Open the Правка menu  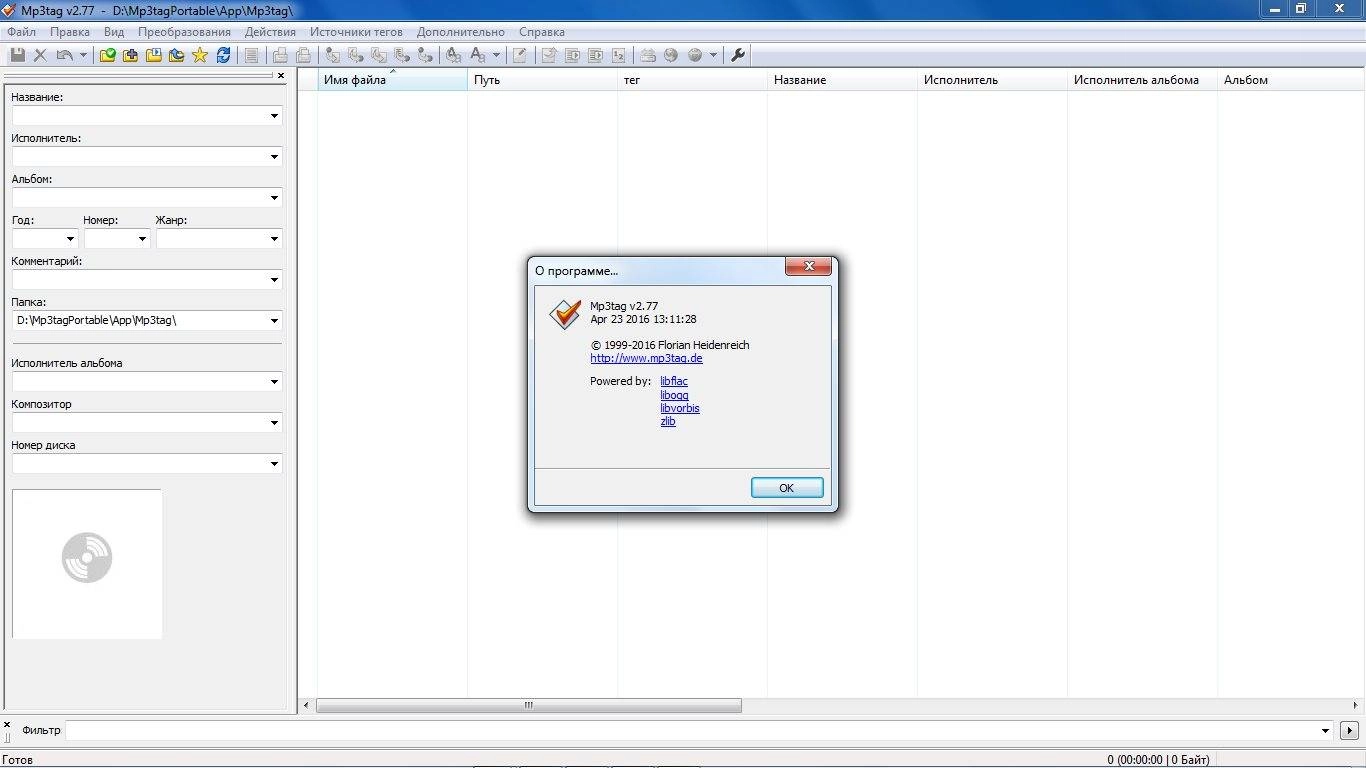(x=70, y=32)
